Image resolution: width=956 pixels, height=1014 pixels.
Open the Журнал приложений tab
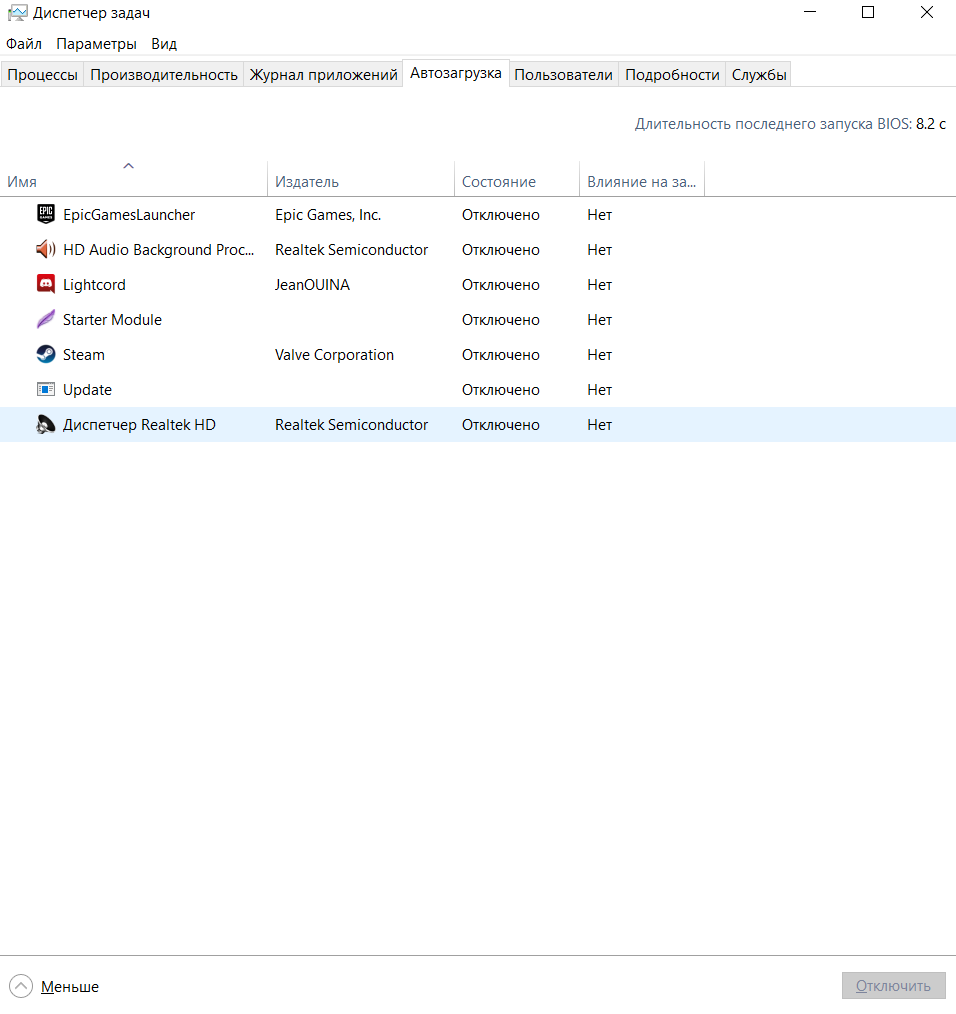coord(323,74)
